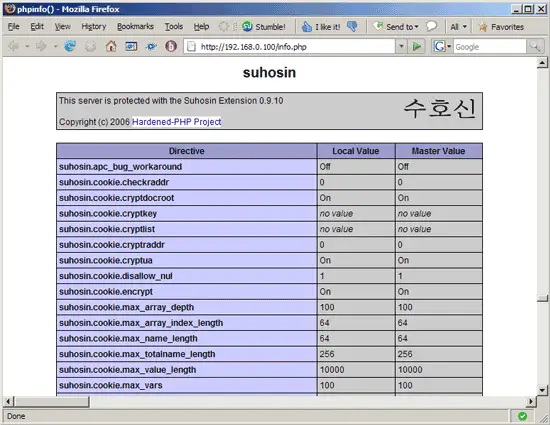The height and width of the screenshot is (425, 550).
Task: Click the vertical scrollbar down arrow
Action: tap(542, 390)
